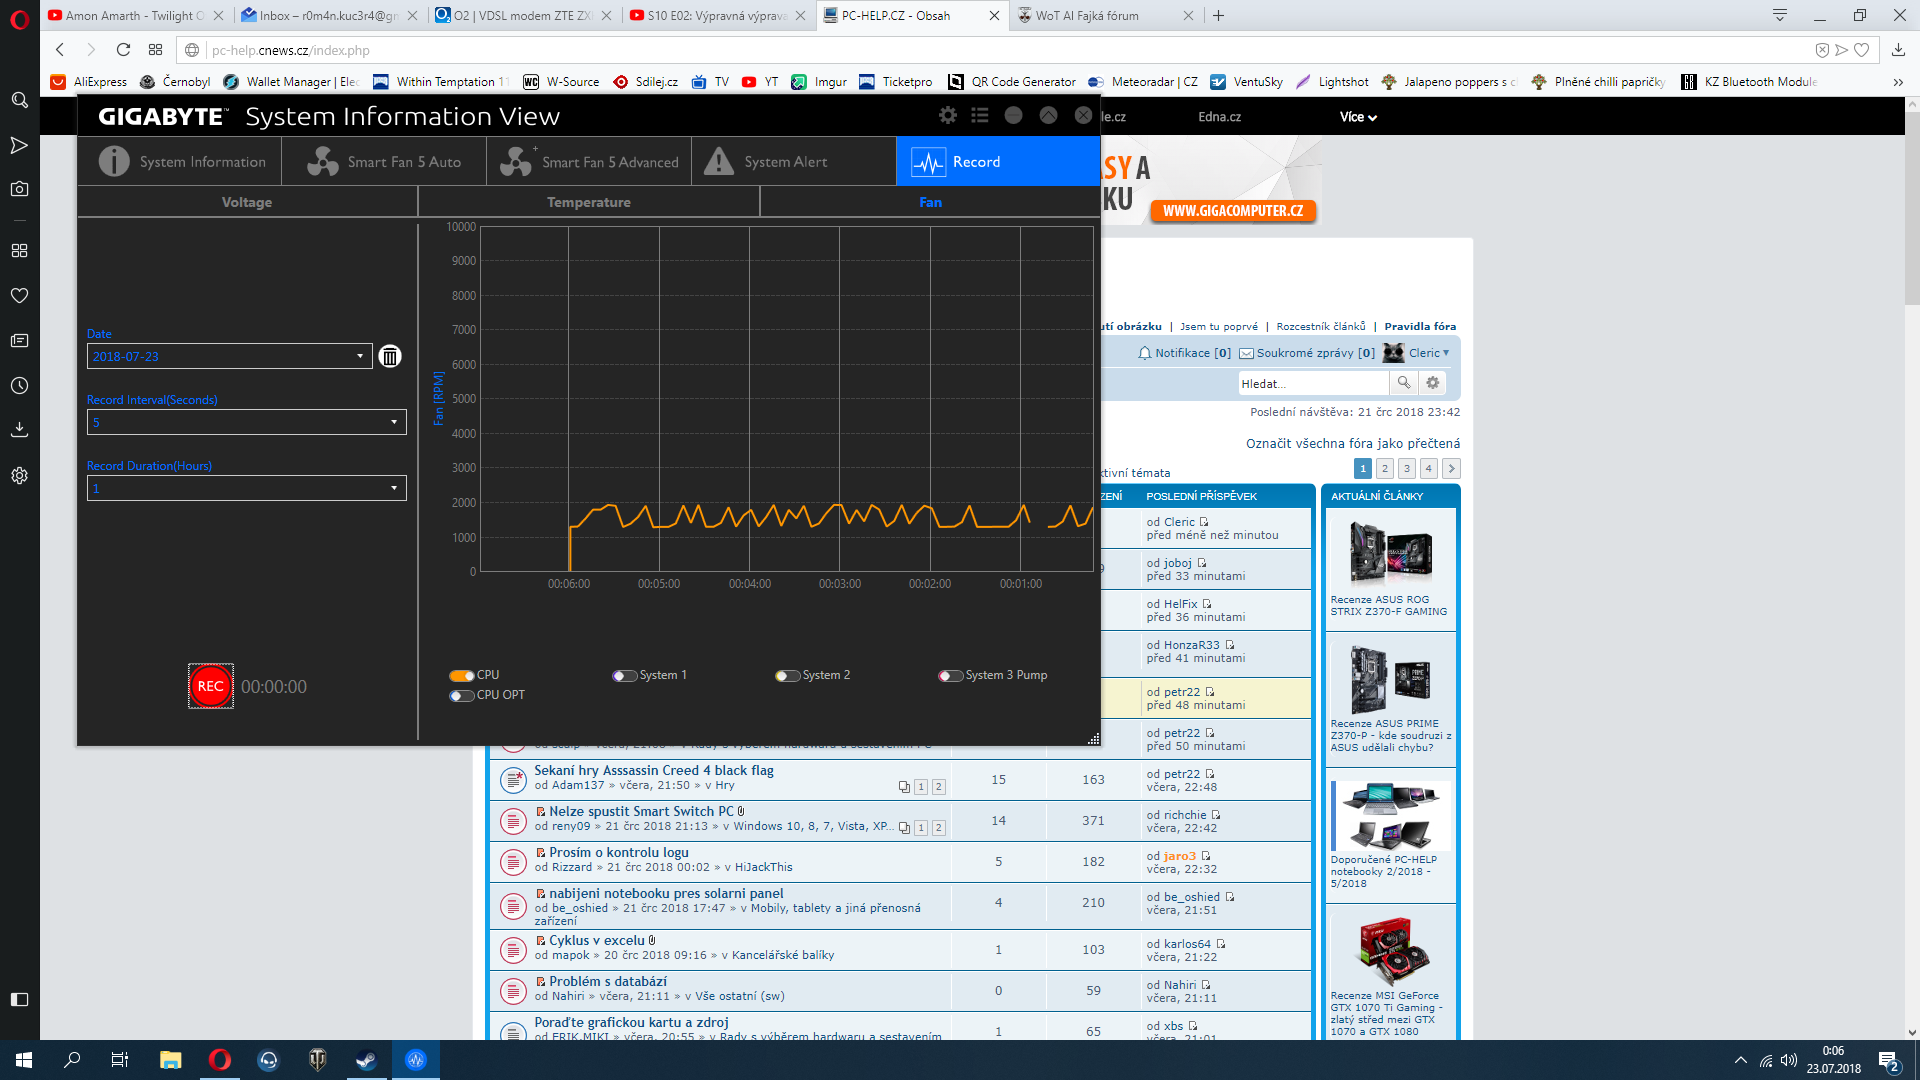This screenshot has height=1080, width=1920.
Task: Enable the System 3 Pump line
Action: (x=950, y=676)
